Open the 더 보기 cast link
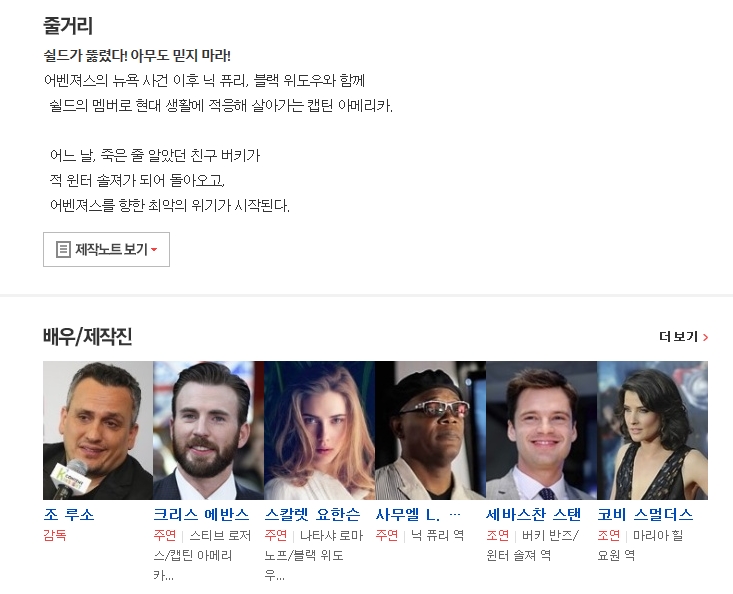Image resolution: width=733 pixels, height=594 pixels. [683, 337]
